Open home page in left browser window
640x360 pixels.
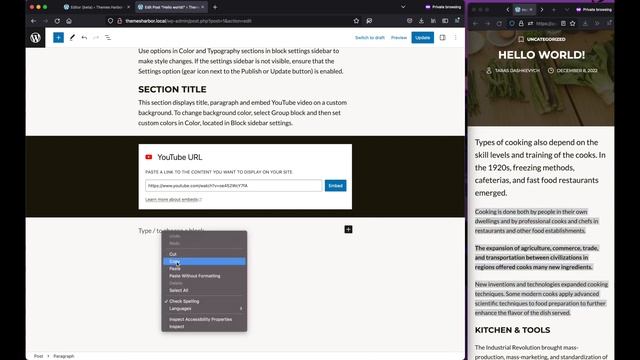click(x=69, y=21)
